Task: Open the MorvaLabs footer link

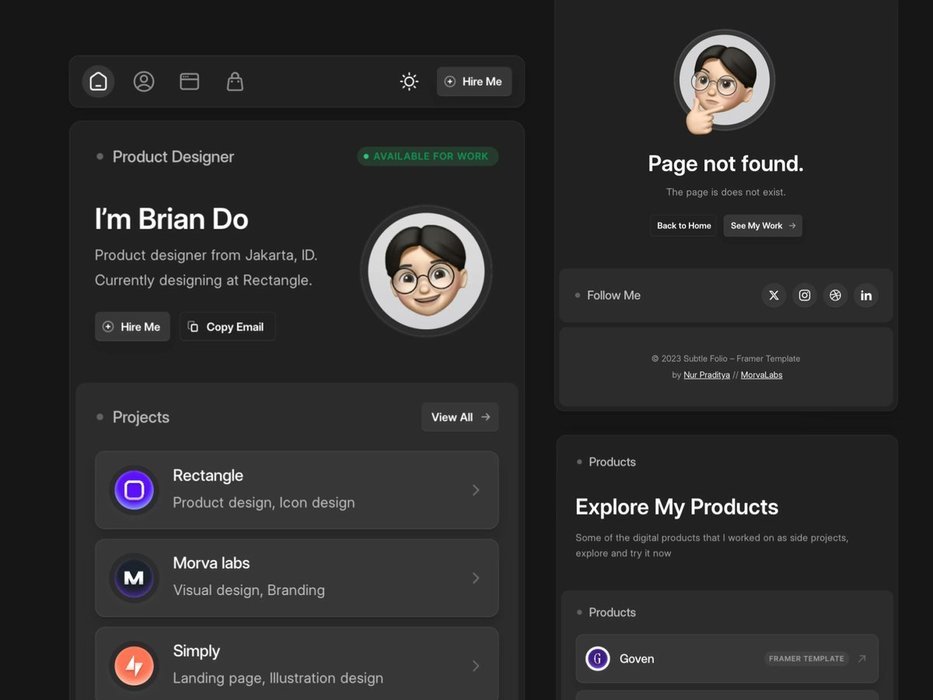Action: point(761,375)
